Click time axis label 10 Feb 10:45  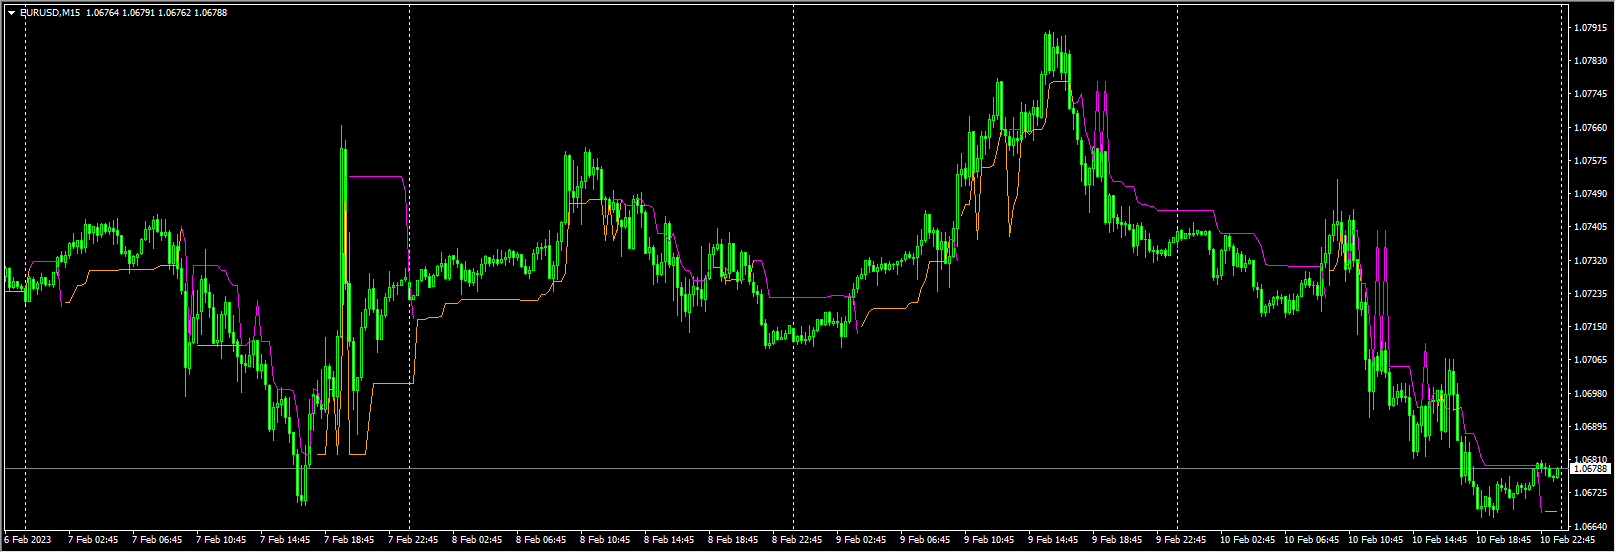coord(1375,540)
